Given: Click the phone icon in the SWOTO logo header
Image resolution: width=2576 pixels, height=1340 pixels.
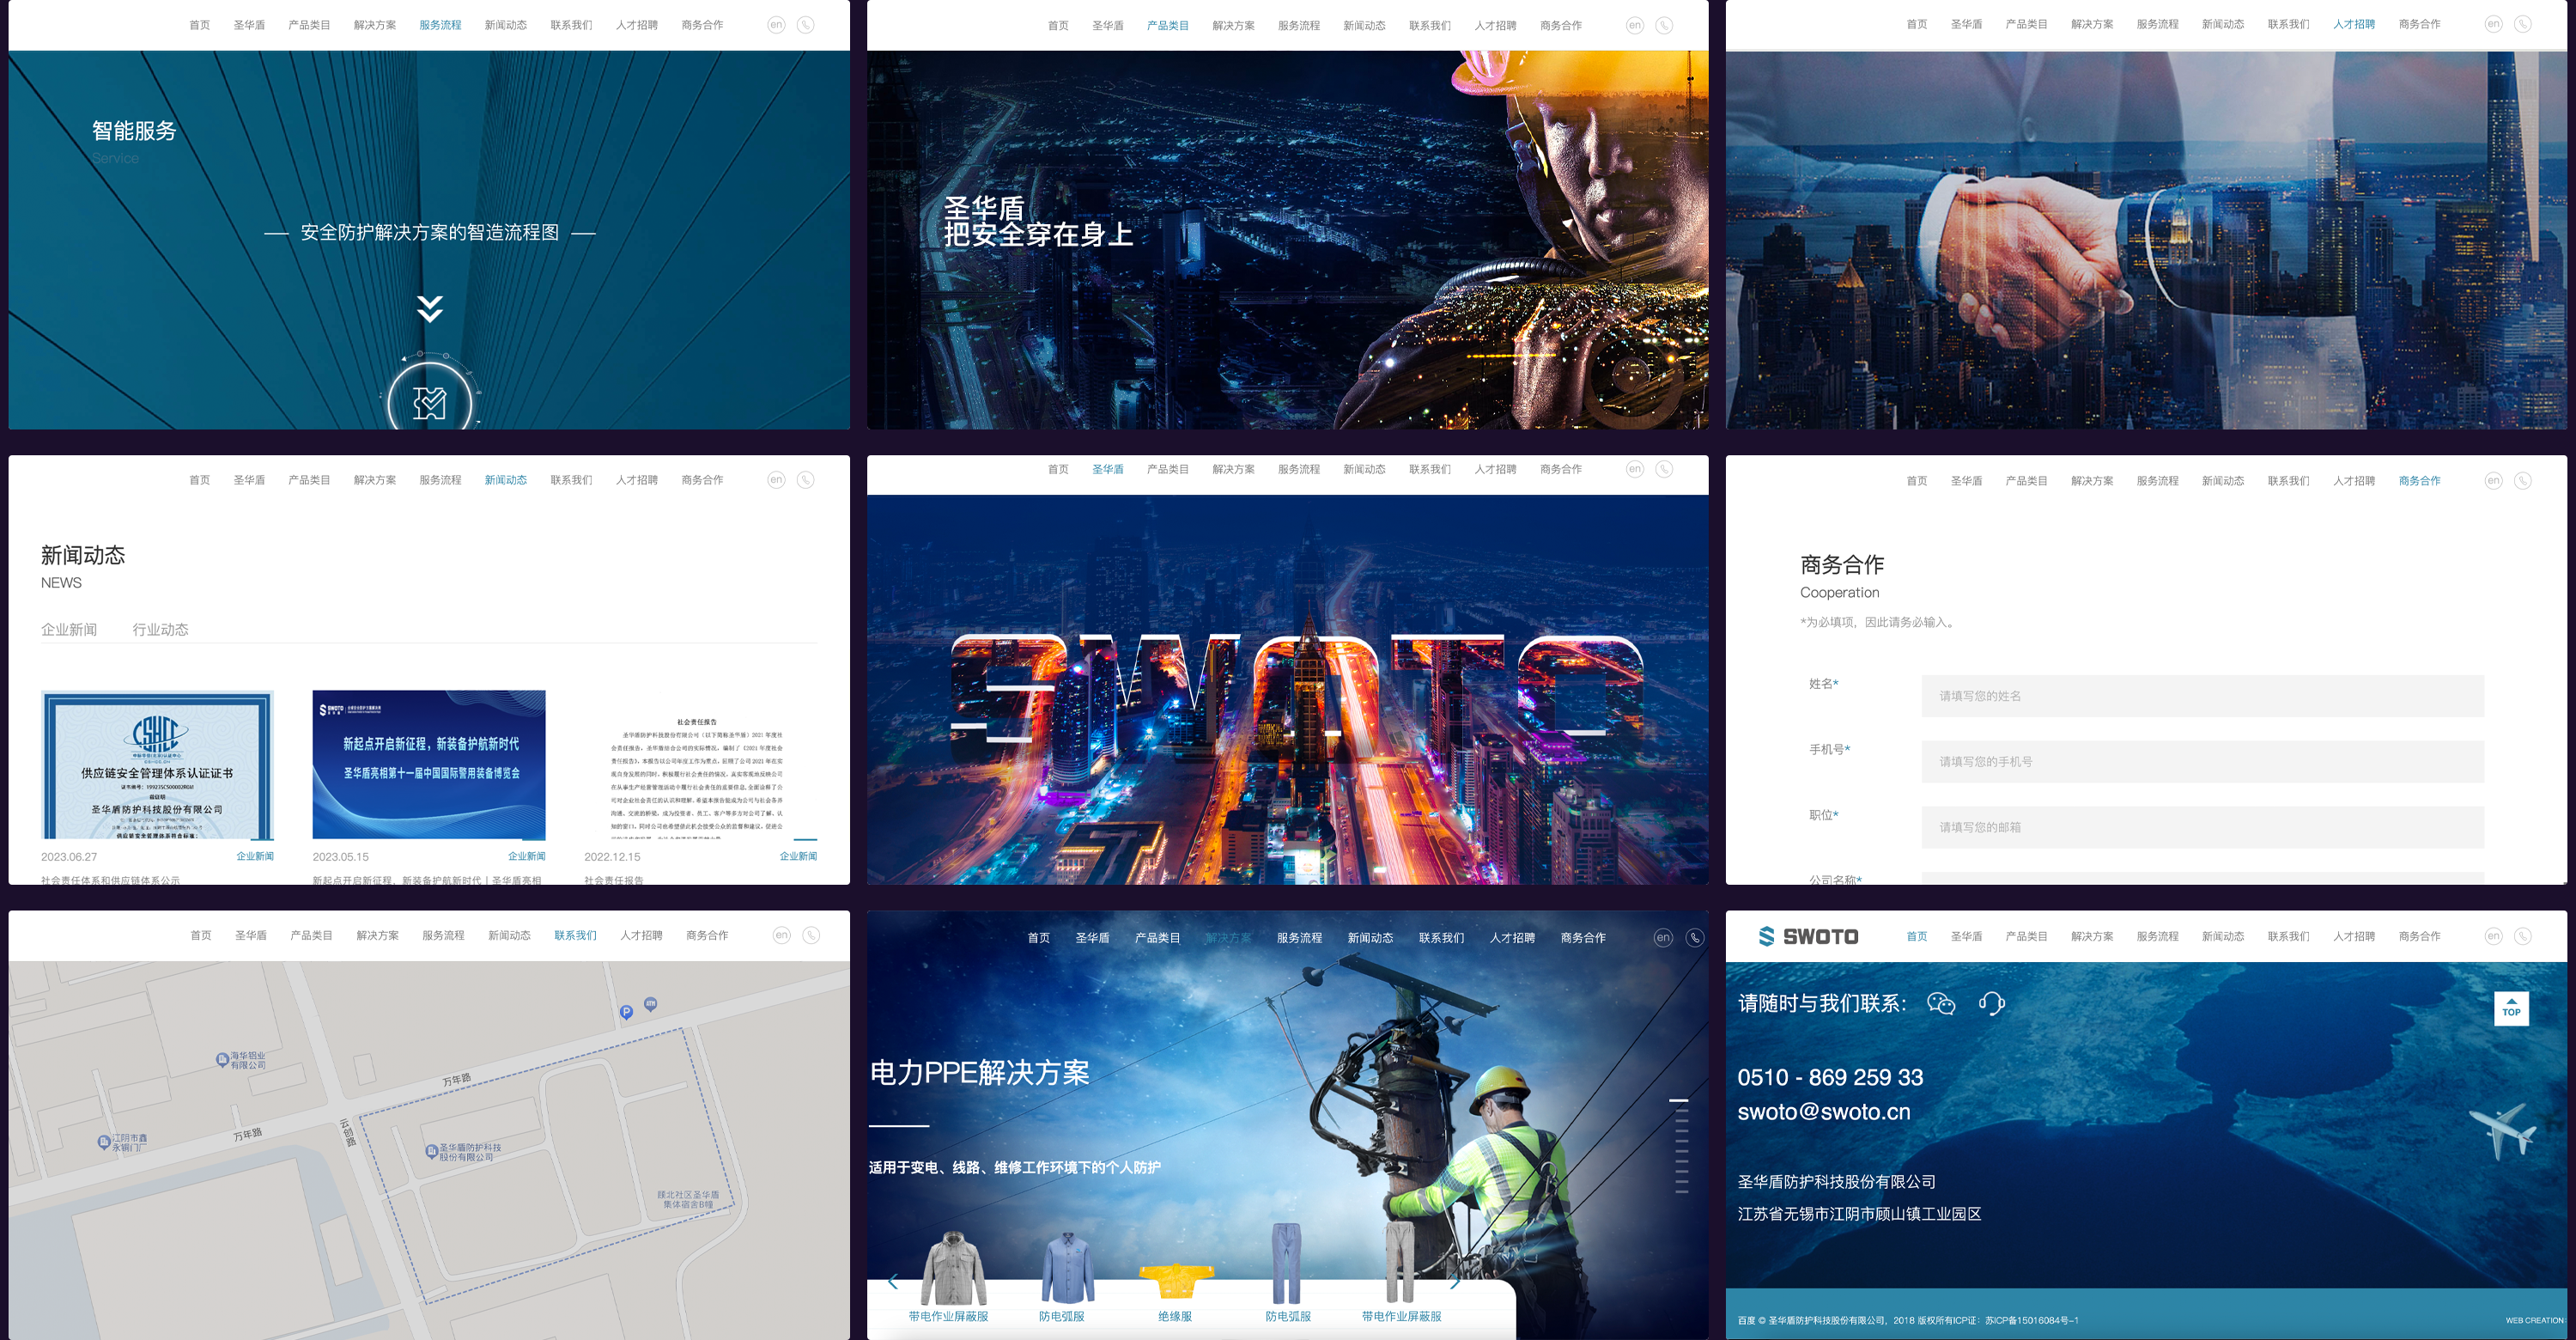Looking at the screenshot, I should [2523, 936].
